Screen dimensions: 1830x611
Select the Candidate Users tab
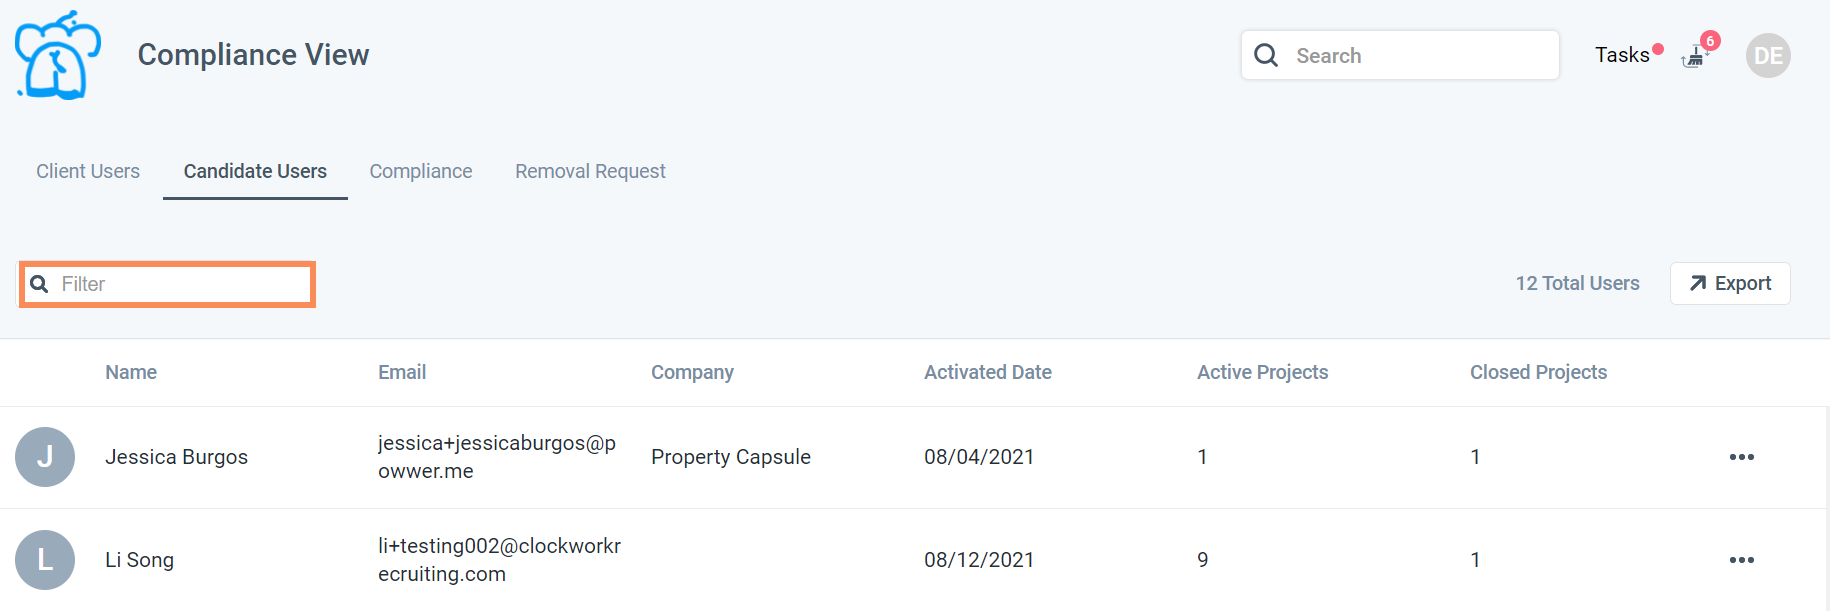click(x=255, y=171)
